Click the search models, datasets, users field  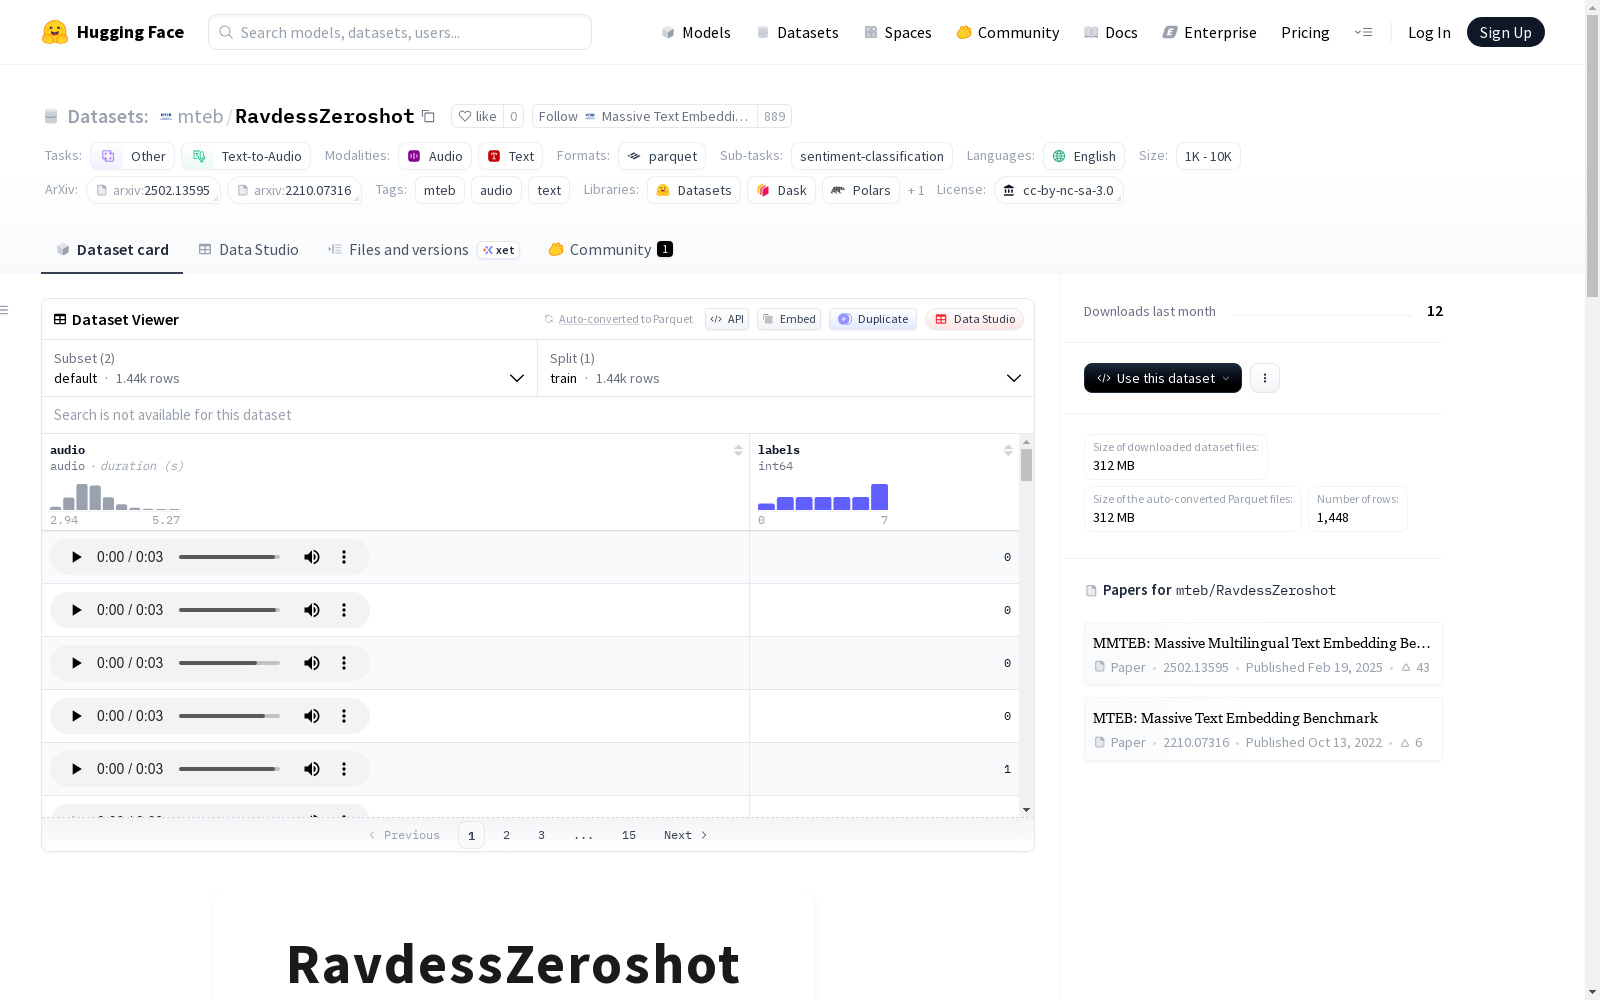coord(400,32)
